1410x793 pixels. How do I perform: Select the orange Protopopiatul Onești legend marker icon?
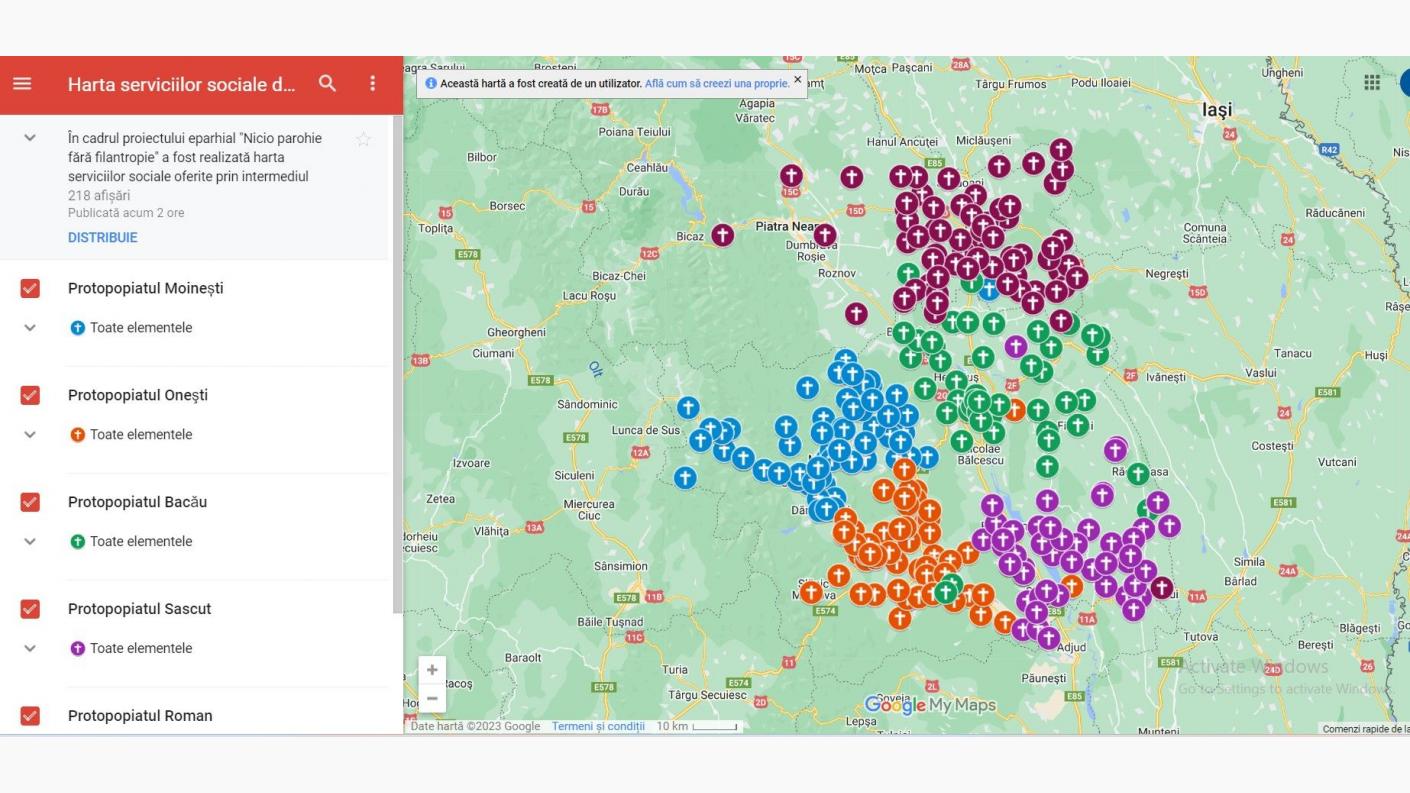click(x=77, y=434)
